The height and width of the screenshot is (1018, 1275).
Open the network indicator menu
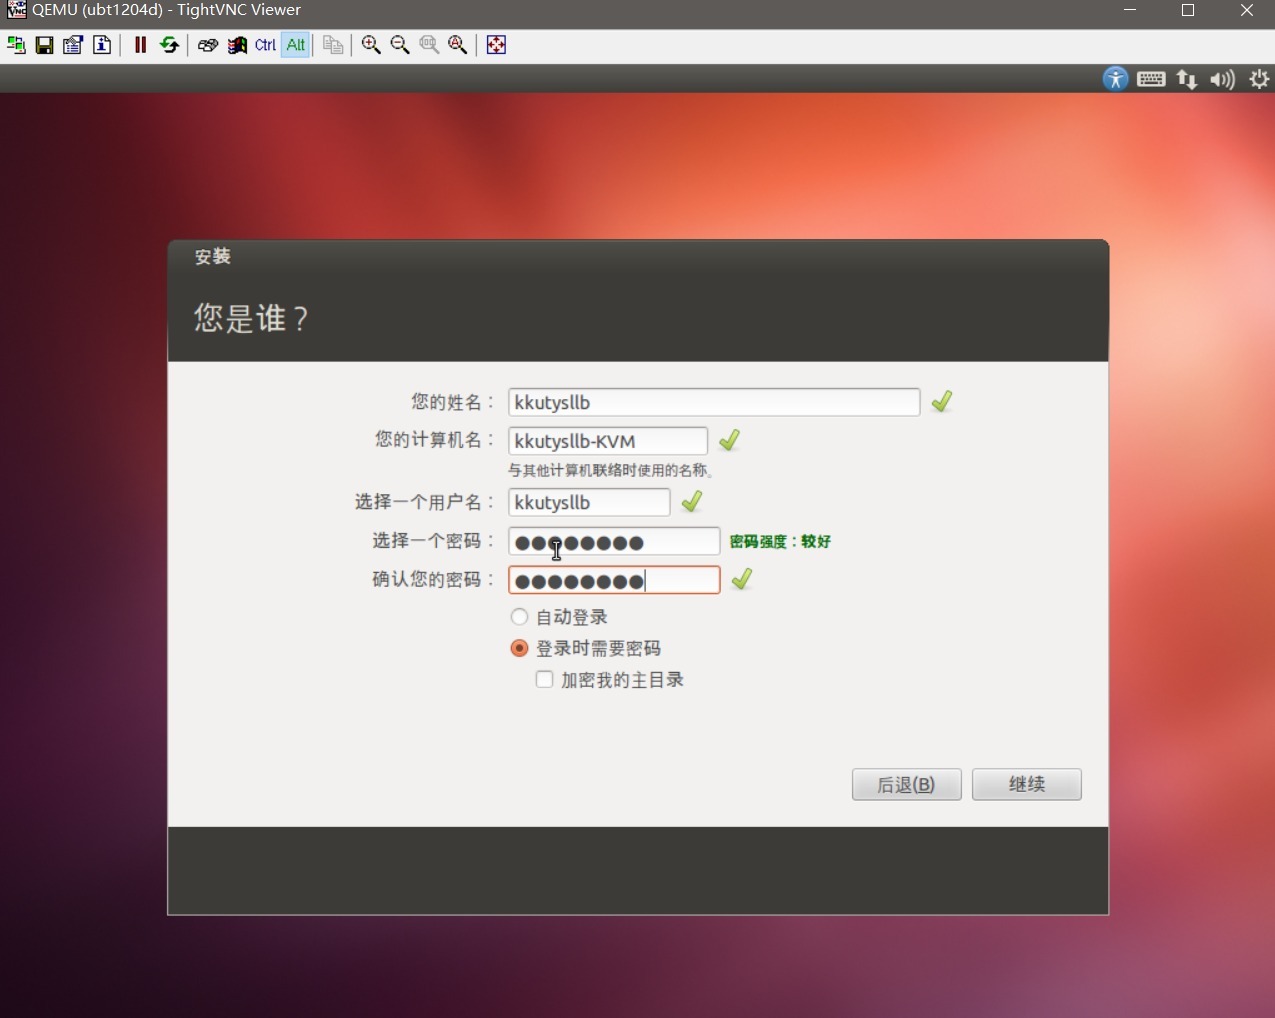pos(1187,79)
